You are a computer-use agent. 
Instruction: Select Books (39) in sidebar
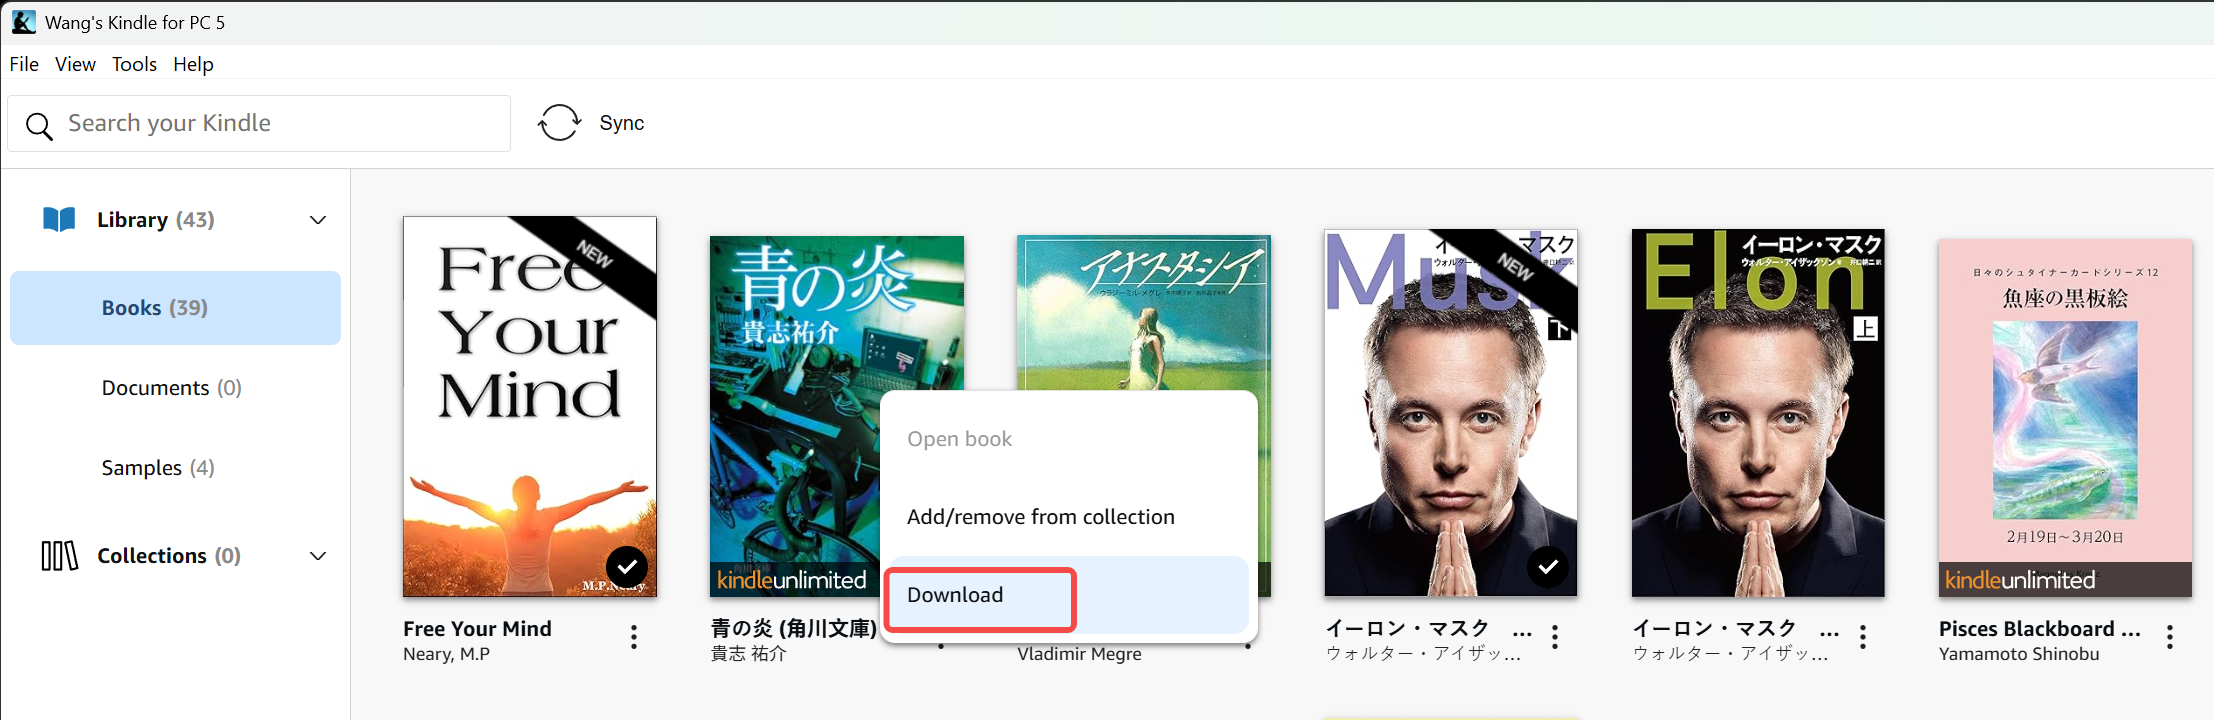click(x=175, y=308)
